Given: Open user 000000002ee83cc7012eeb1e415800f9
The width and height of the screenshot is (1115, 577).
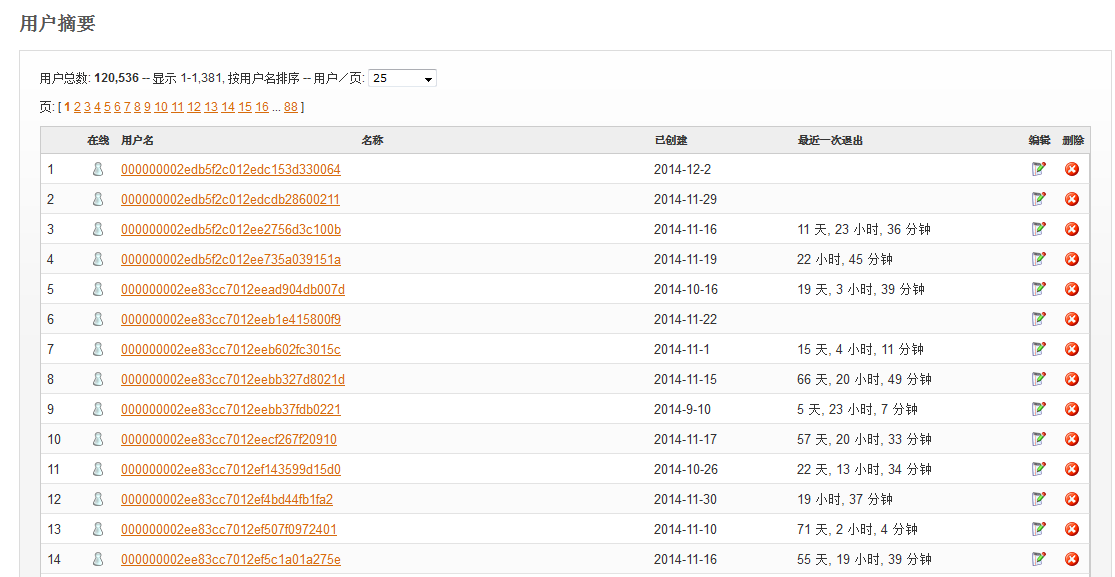Looking at the screenshot, I should [230, 319].
